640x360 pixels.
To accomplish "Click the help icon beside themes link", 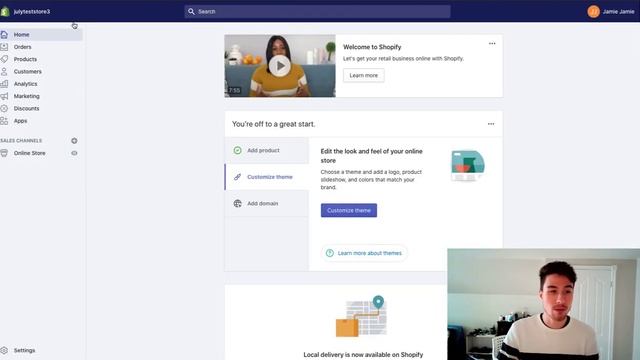I will 330,253.
